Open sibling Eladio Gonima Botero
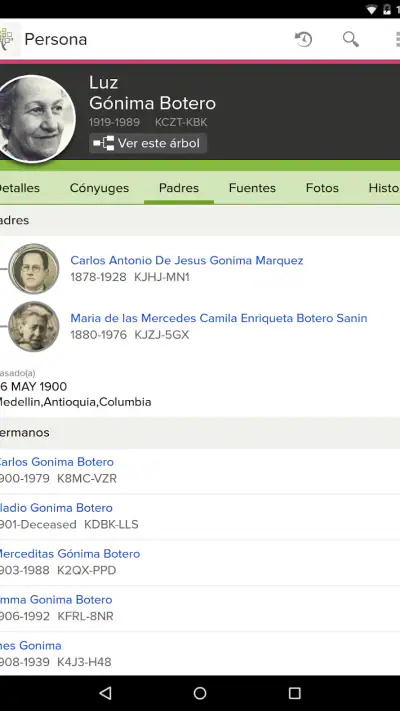 tap(55, 507)
